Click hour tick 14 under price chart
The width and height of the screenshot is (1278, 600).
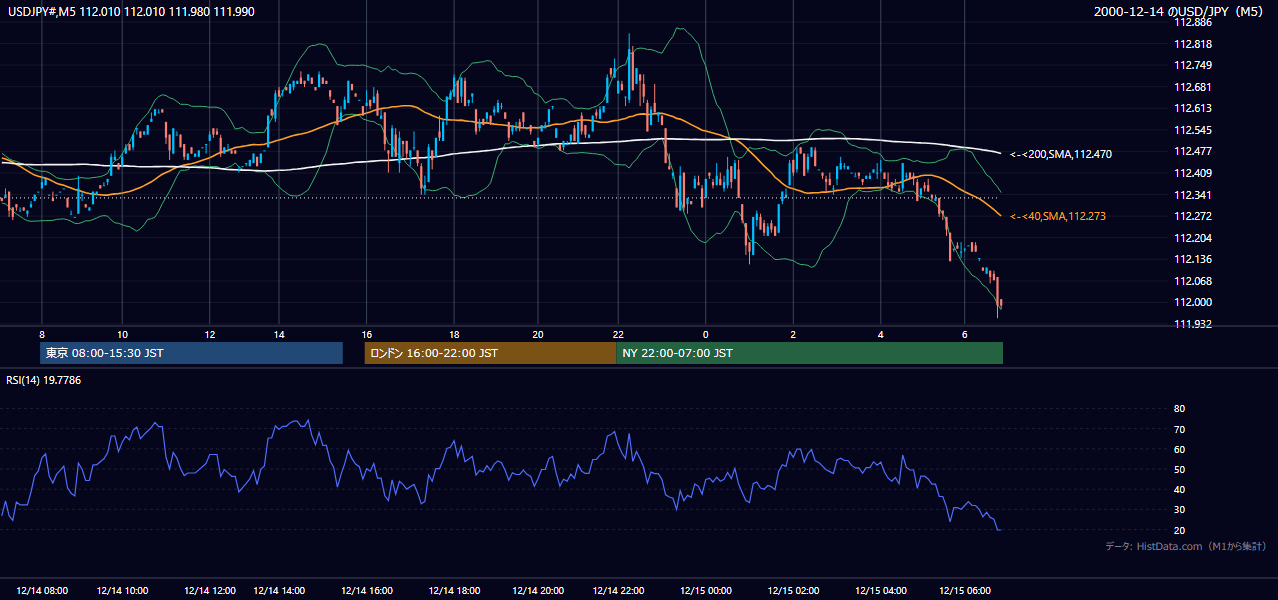(x=280, y=334)
